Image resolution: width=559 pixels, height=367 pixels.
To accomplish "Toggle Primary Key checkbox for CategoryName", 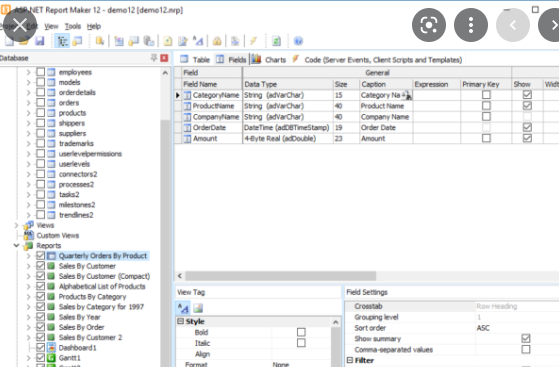I will (486, 95).
